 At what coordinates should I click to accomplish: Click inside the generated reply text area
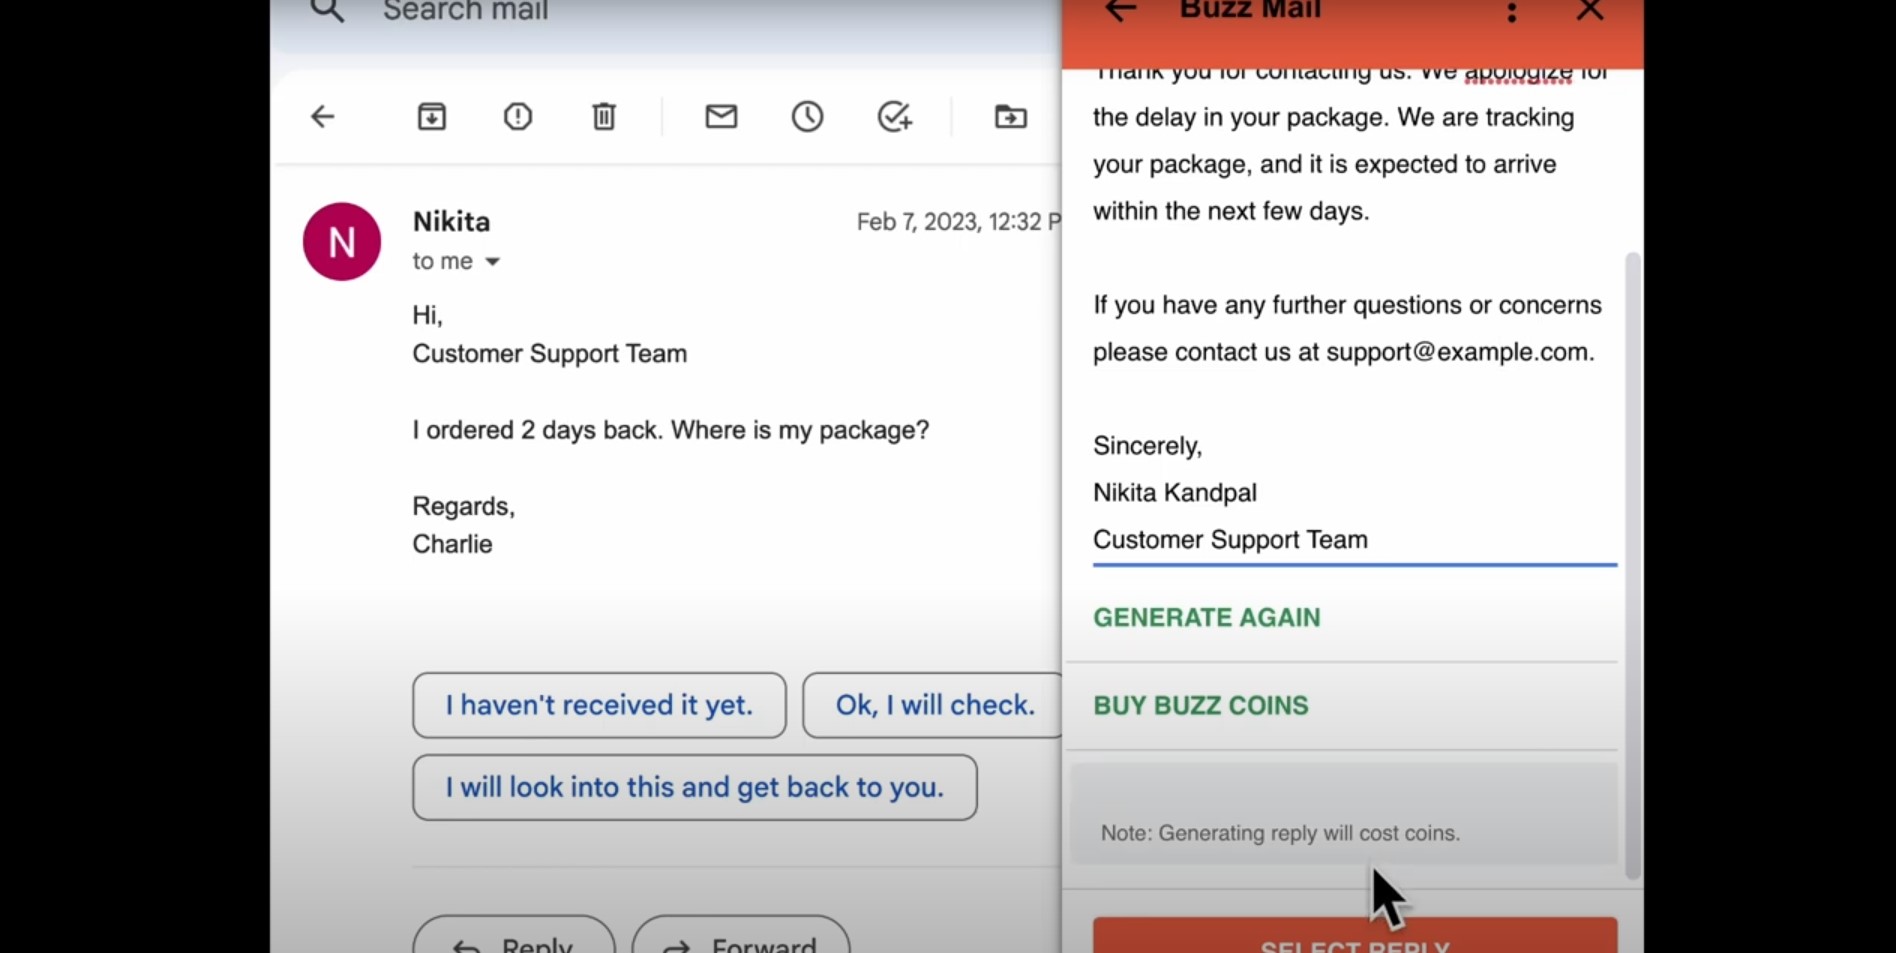pos(1354,317)
